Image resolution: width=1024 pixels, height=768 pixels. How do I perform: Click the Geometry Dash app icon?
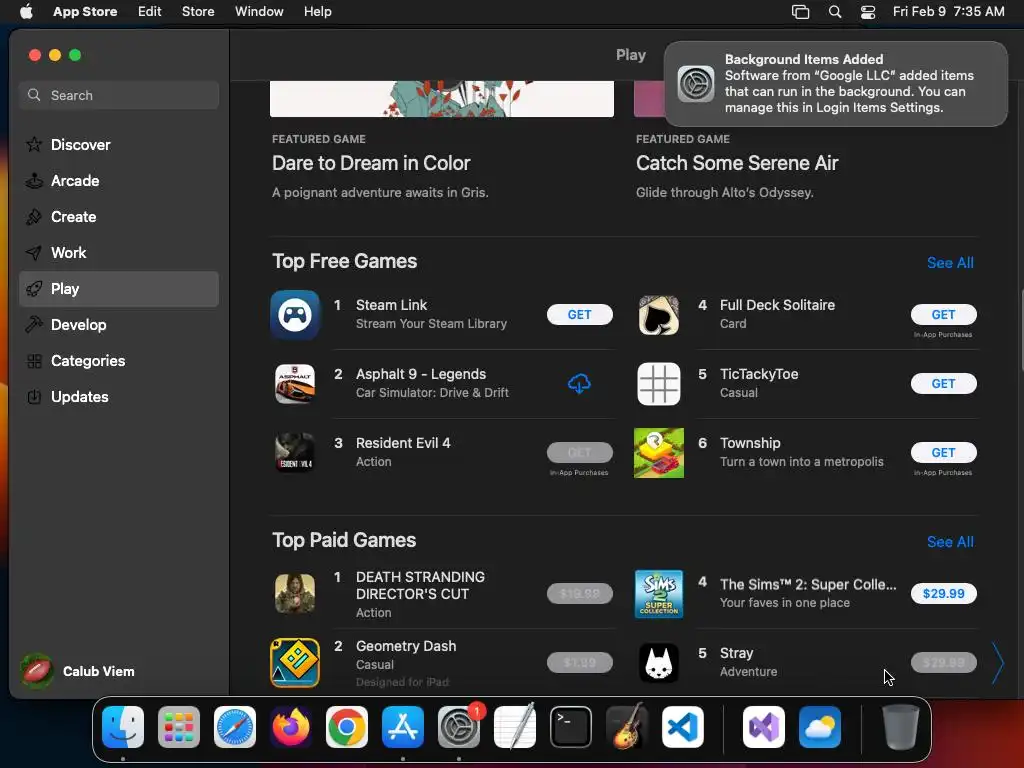click(x=295, y=663)
